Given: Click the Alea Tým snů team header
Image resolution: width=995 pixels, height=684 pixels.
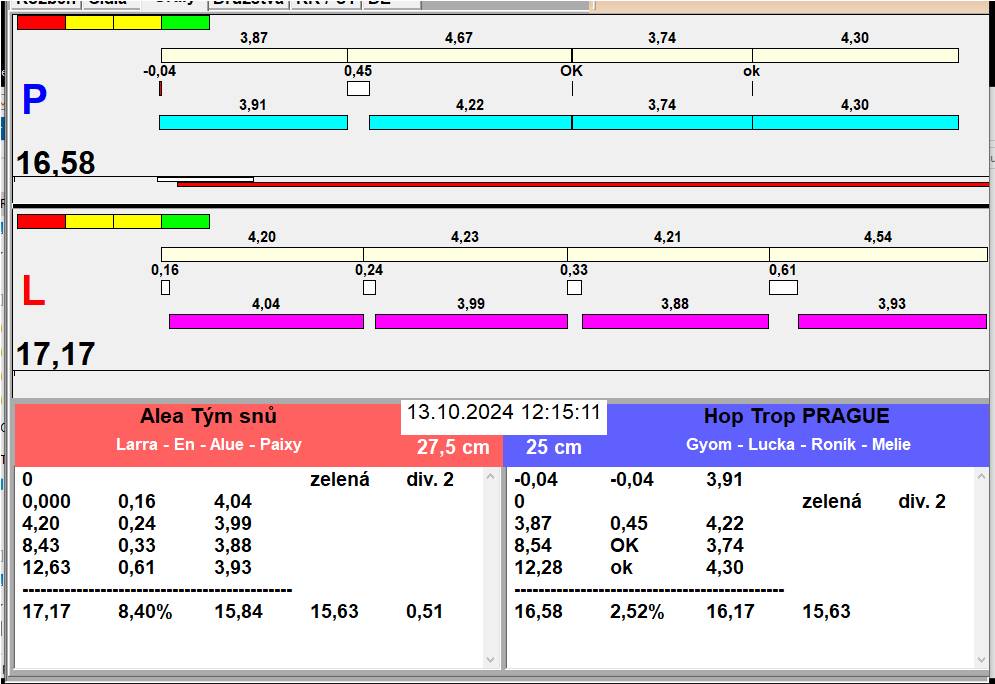Looking at the screenshot, I should pos(208,416).
